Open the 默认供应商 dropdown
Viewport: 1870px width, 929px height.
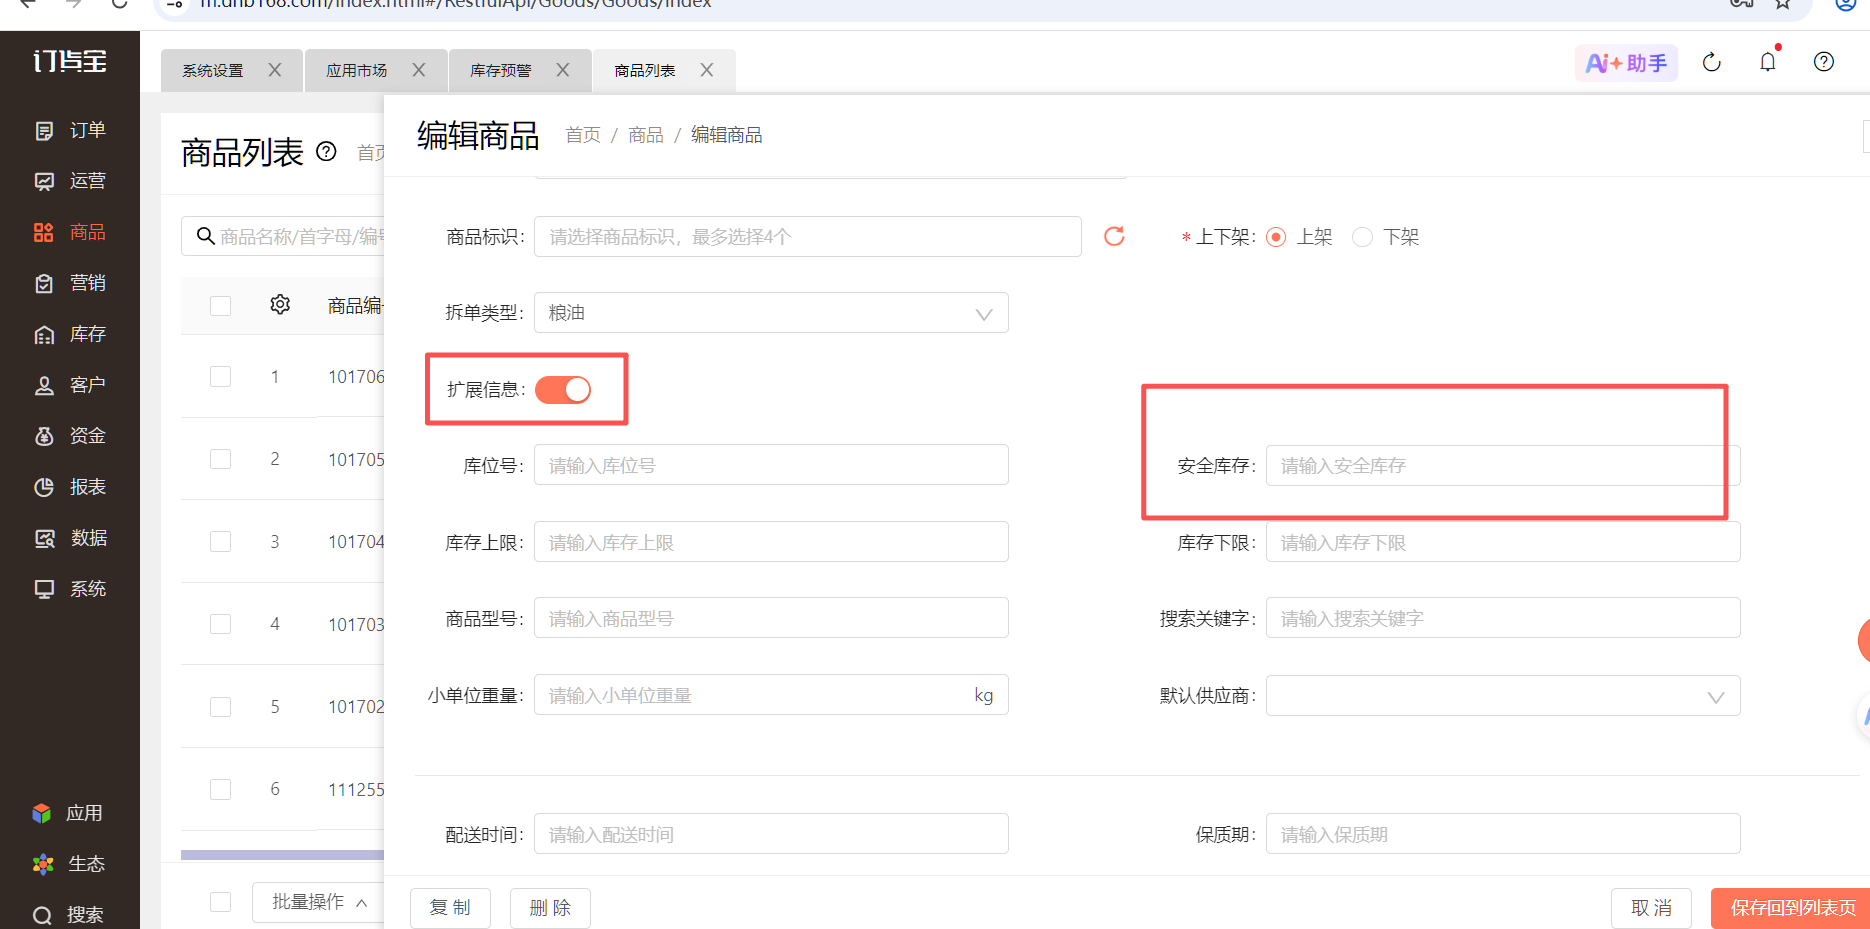[1503, 696]
